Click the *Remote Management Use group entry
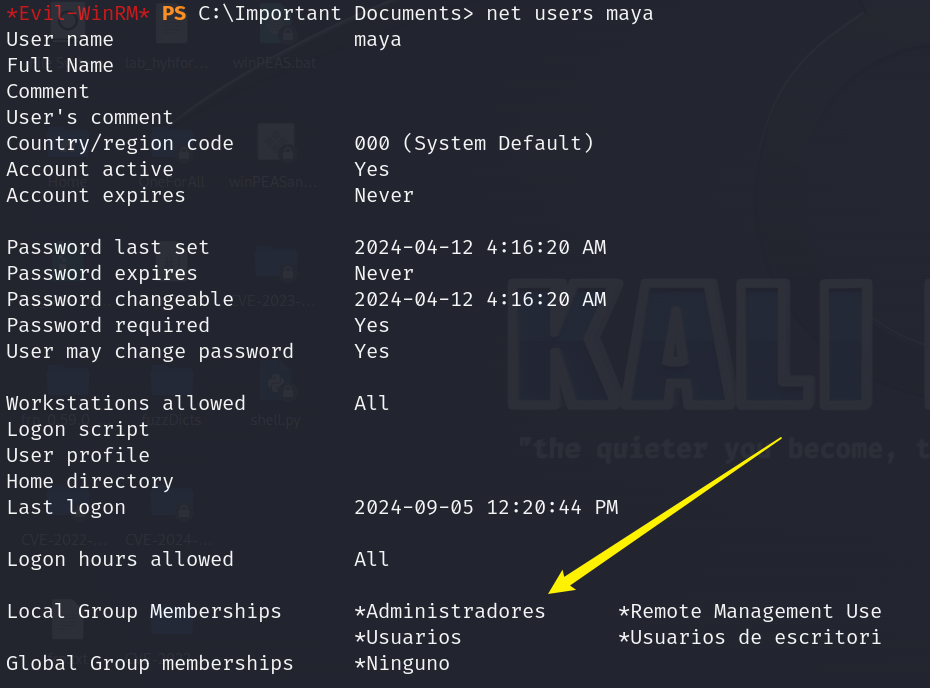The image size is (930, 688). click(x=750, y=611)
